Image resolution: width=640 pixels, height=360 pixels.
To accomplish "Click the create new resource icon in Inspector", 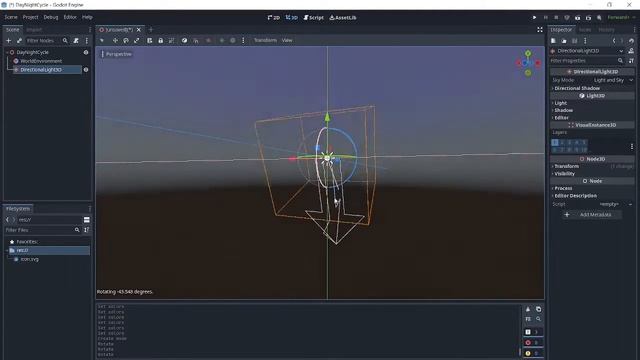I will pyautogui.click(x=553, y=41).
